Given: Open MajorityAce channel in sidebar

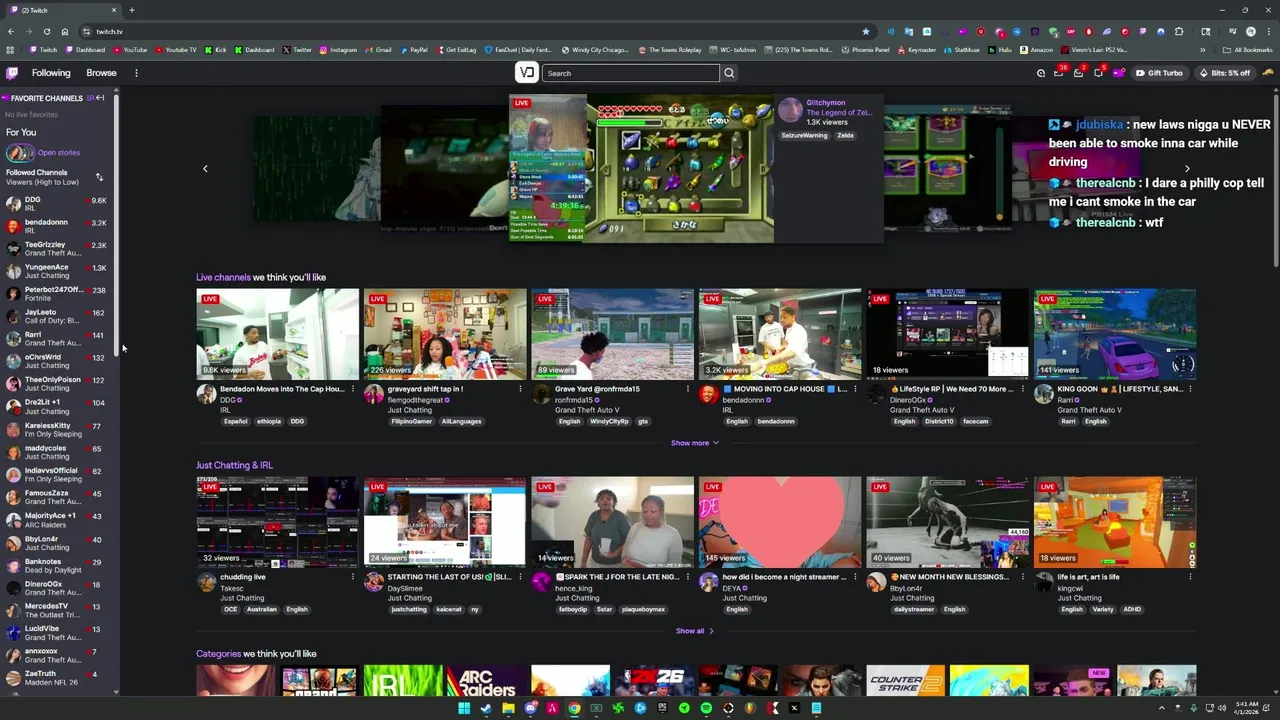Looking at the screenshot, I should (58, 520).
